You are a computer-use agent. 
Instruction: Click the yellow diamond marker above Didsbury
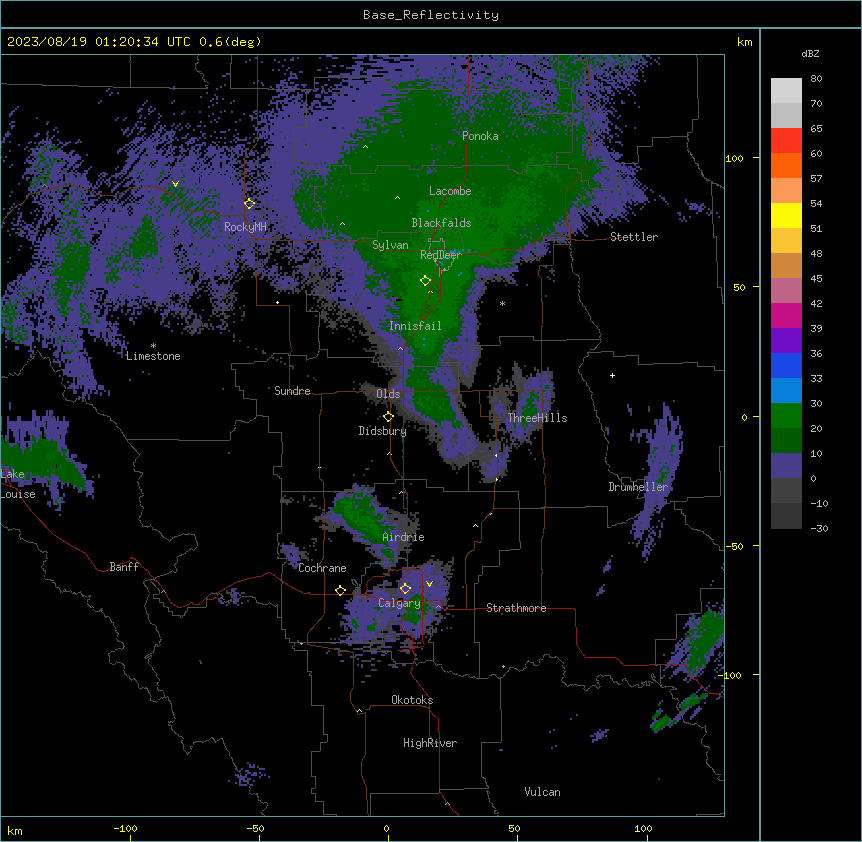[x=388, y=417]
